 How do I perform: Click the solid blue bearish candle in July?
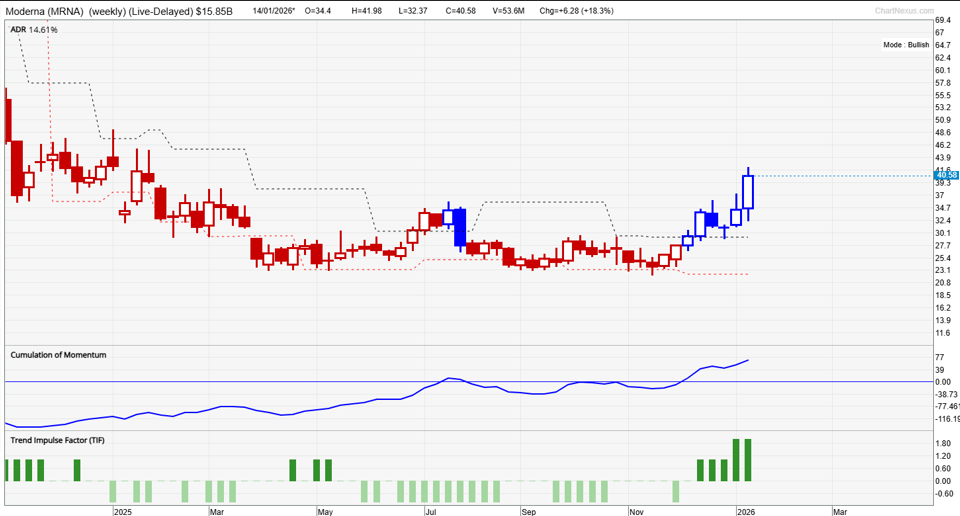coord(460,228)
